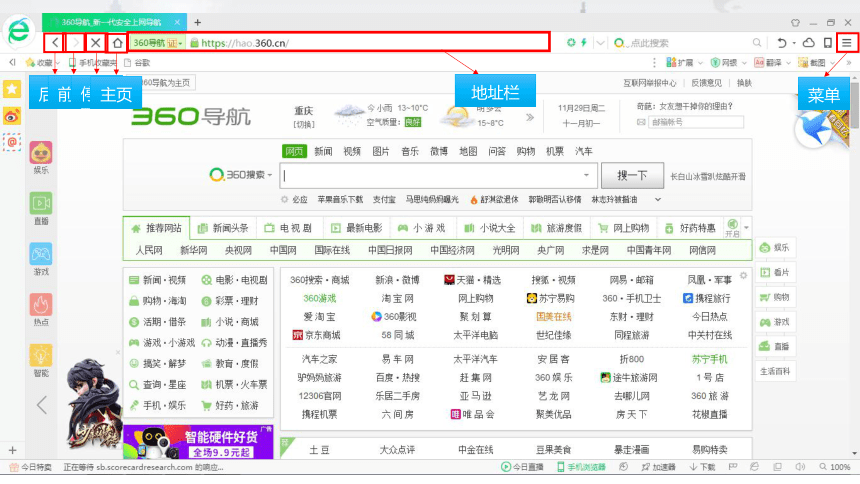The image size is (860, 484).
Task: Click 手机浏览器 in the status bar
Action: coord(581,467)
